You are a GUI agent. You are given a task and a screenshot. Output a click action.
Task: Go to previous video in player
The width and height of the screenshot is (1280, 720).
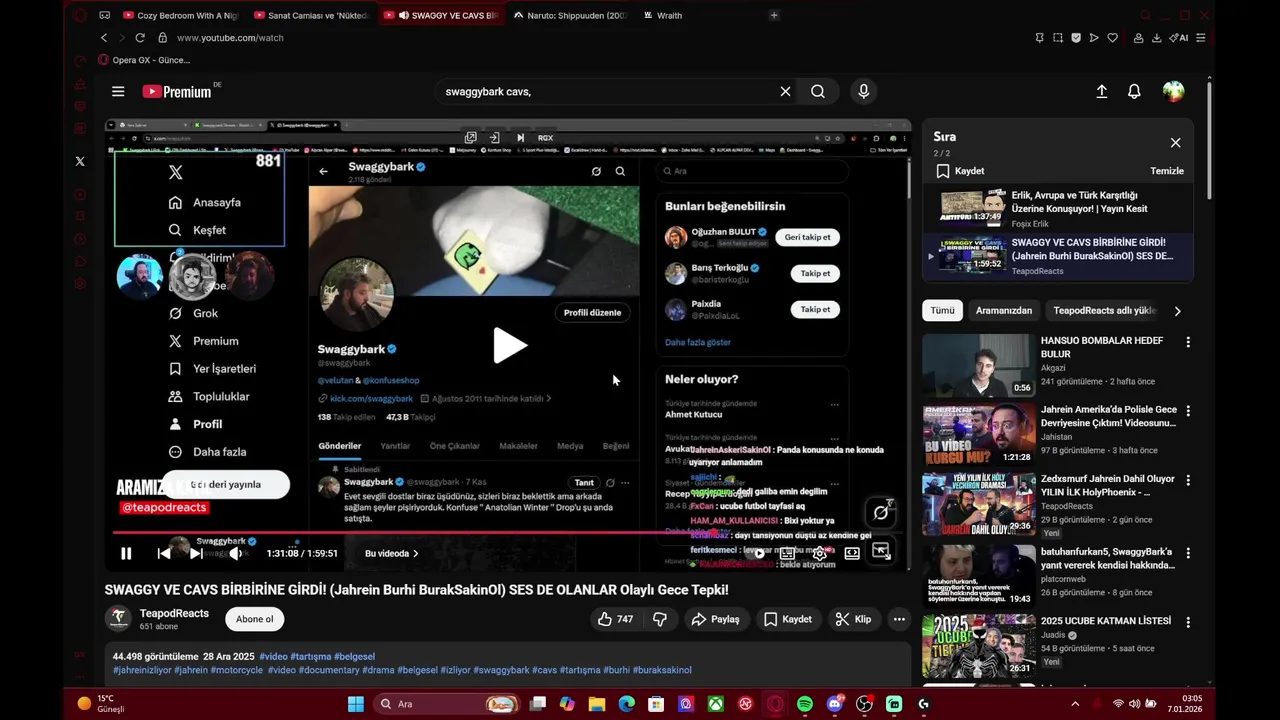click(x=164, y=553)
